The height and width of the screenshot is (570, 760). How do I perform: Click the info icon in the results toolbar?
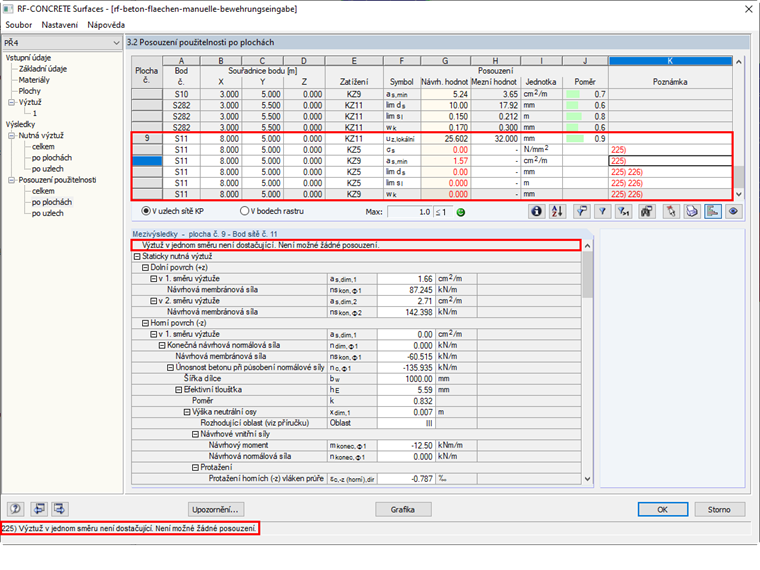click(536, 211)
